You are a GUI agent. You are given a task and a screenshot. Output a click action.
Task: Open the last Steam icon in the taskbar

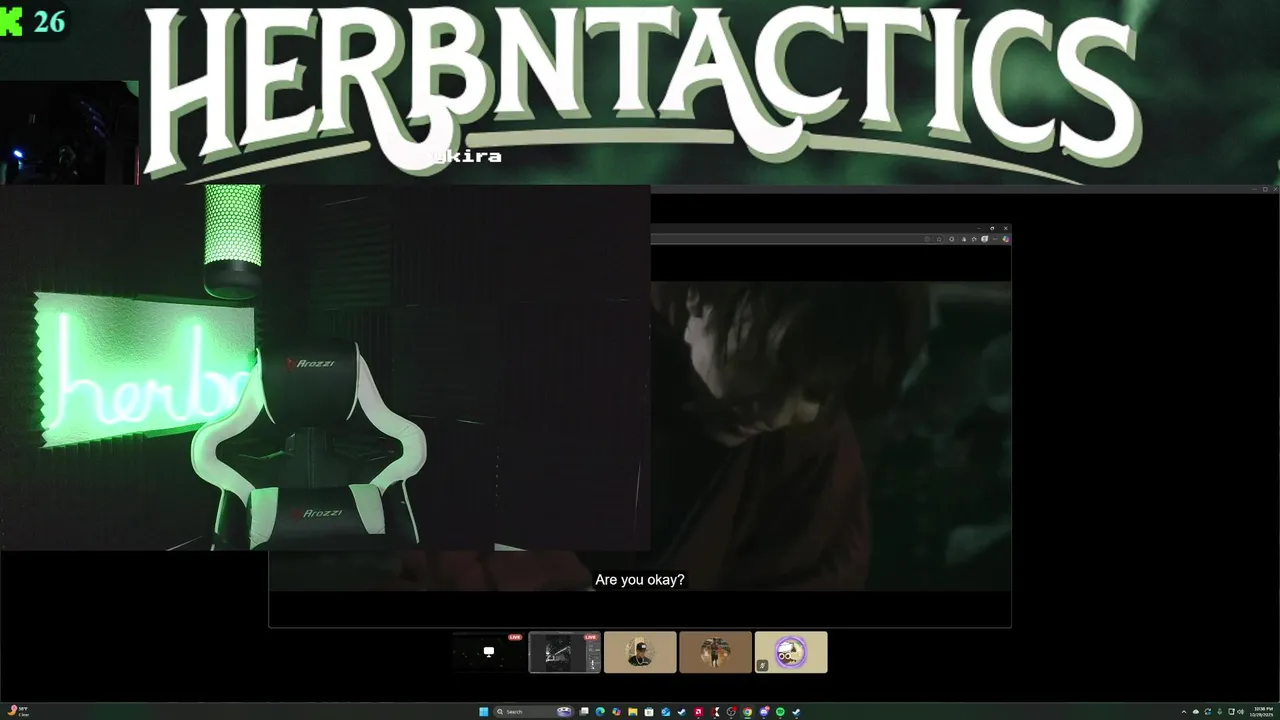(796, 712)
